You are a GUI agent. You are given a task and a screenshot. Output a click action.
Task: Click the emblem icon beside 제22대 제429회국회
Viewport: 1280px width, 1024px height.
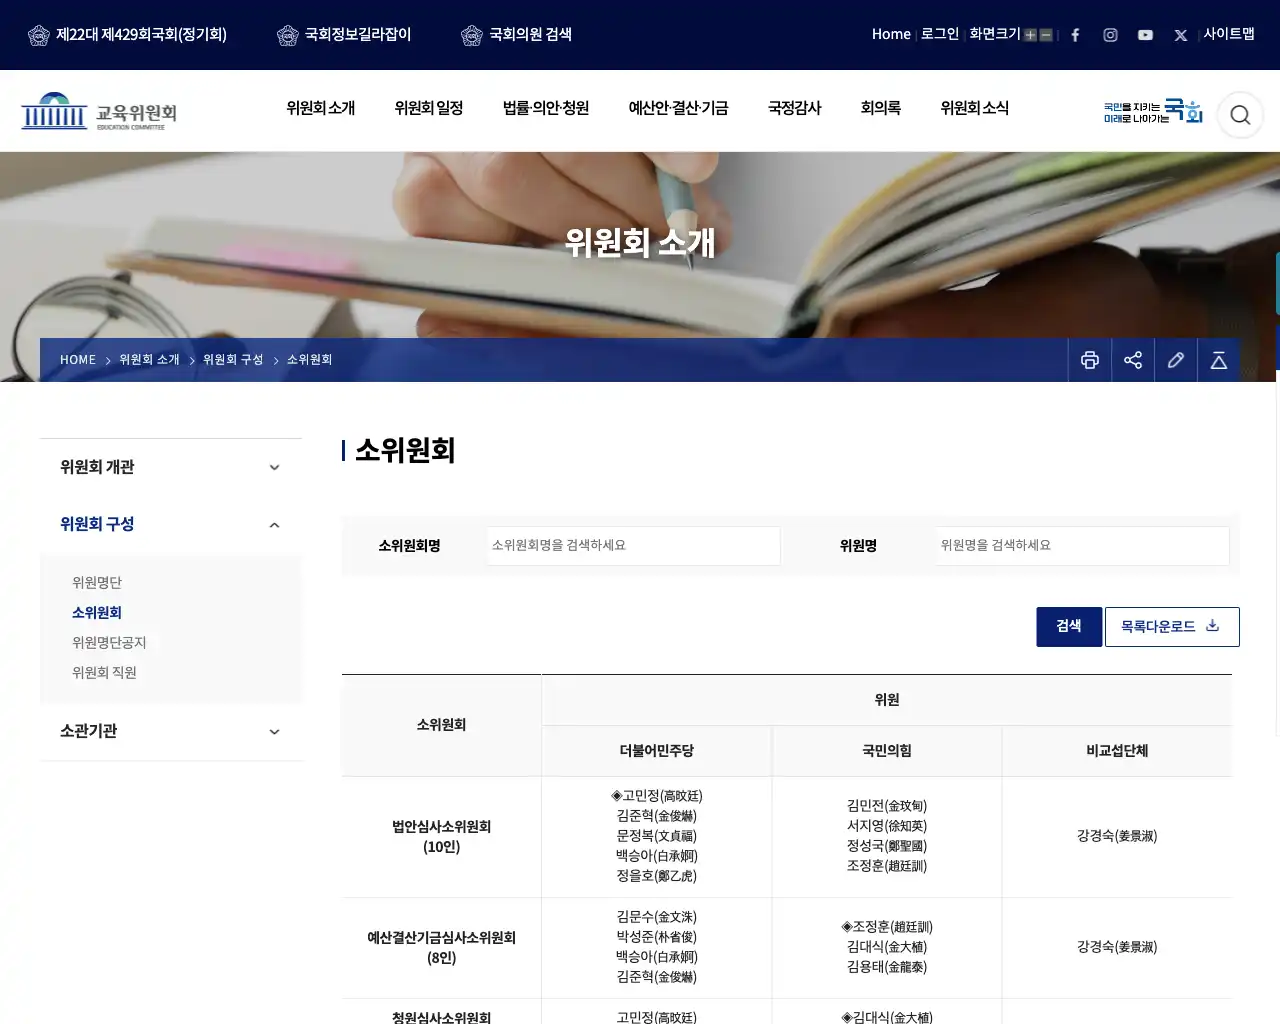click(x=39, y=36)
